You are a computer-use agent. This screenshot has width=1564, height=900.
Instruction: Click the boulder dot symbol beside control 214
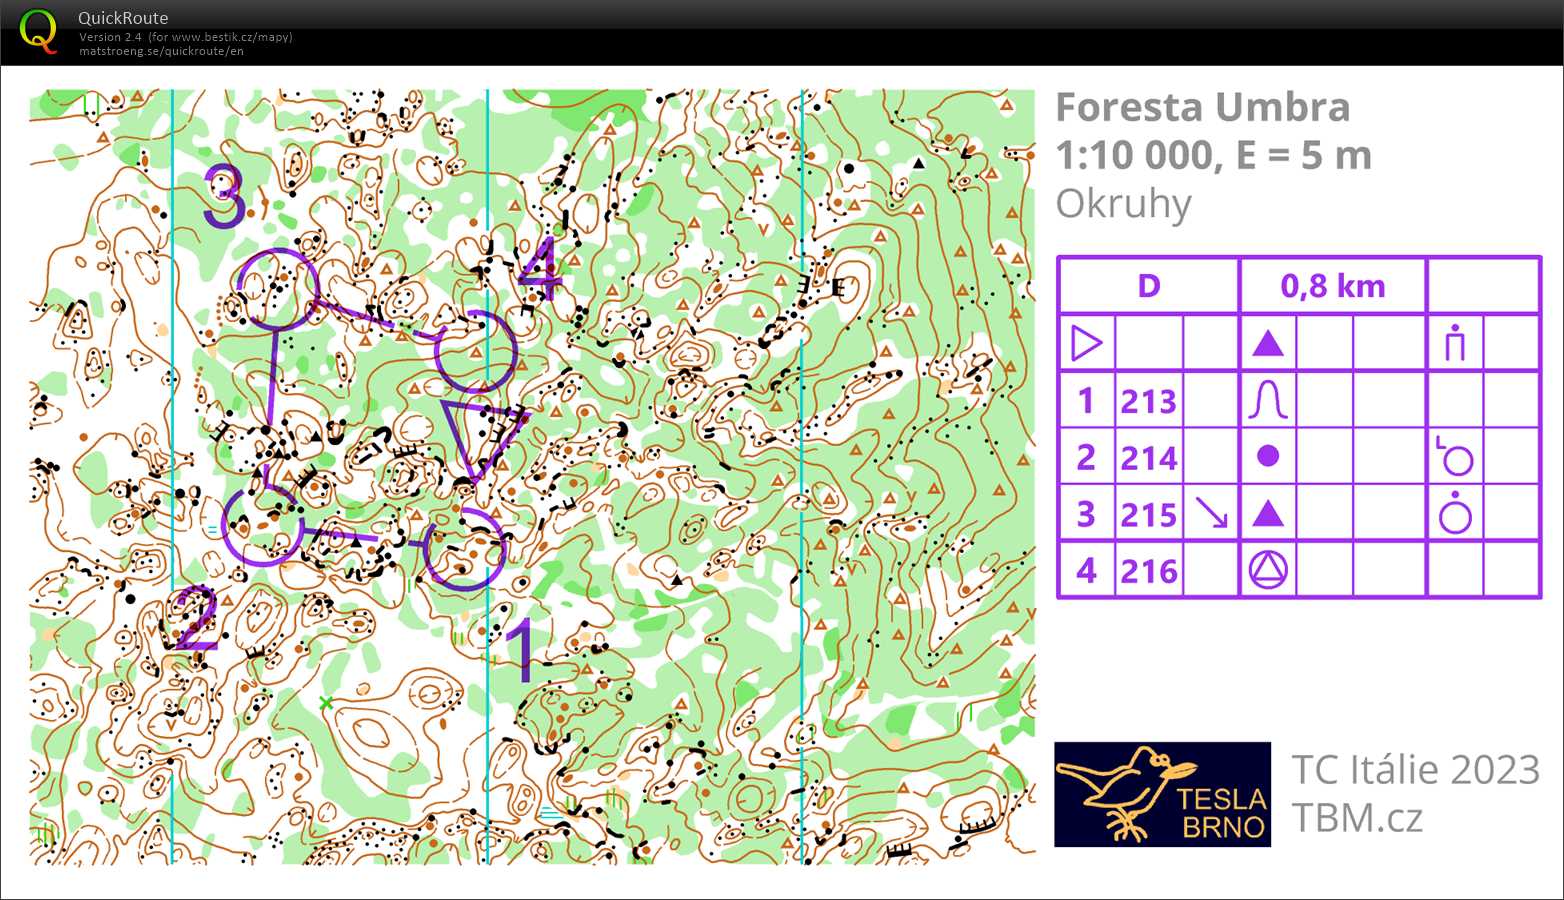pos(1268,456)
